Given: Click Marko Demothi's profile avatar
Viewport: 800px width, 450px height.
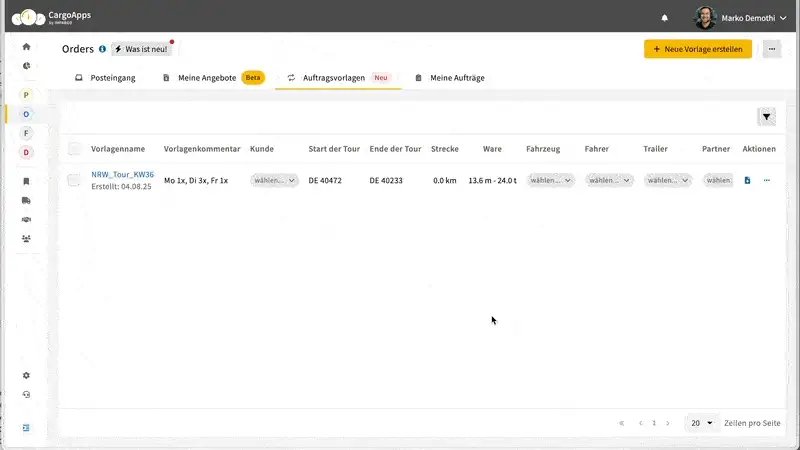Looking at the screenshot, I should point(705,18).
